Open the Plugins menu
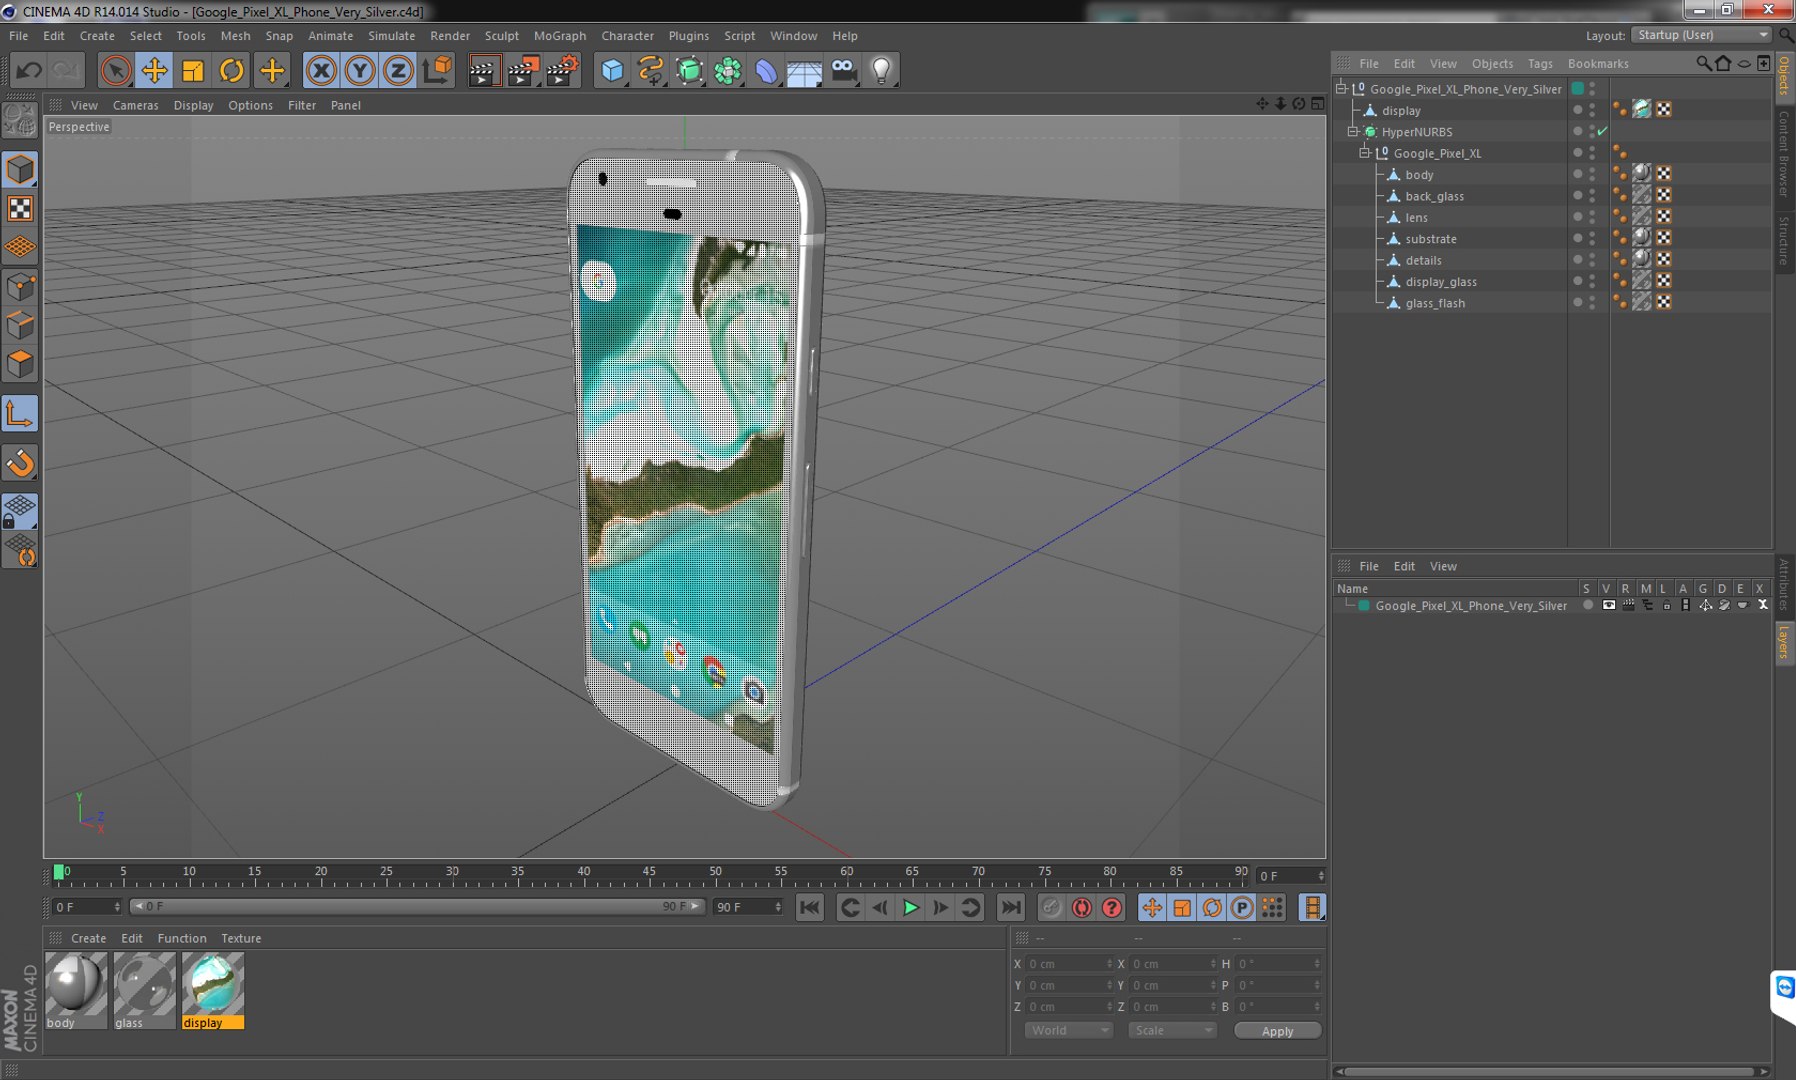 pos(688,35)
